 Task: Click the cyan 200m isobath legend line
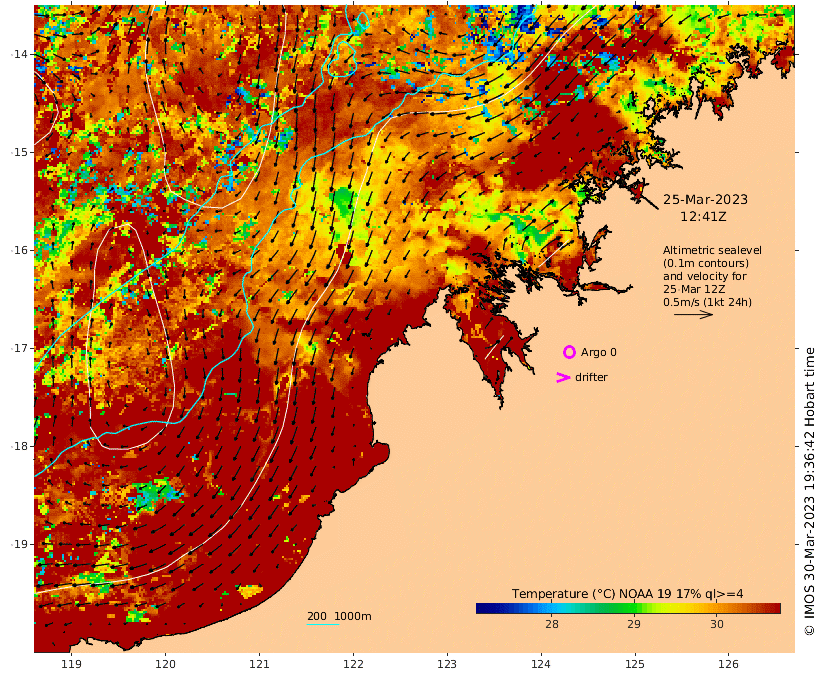[x=323, y=624]
